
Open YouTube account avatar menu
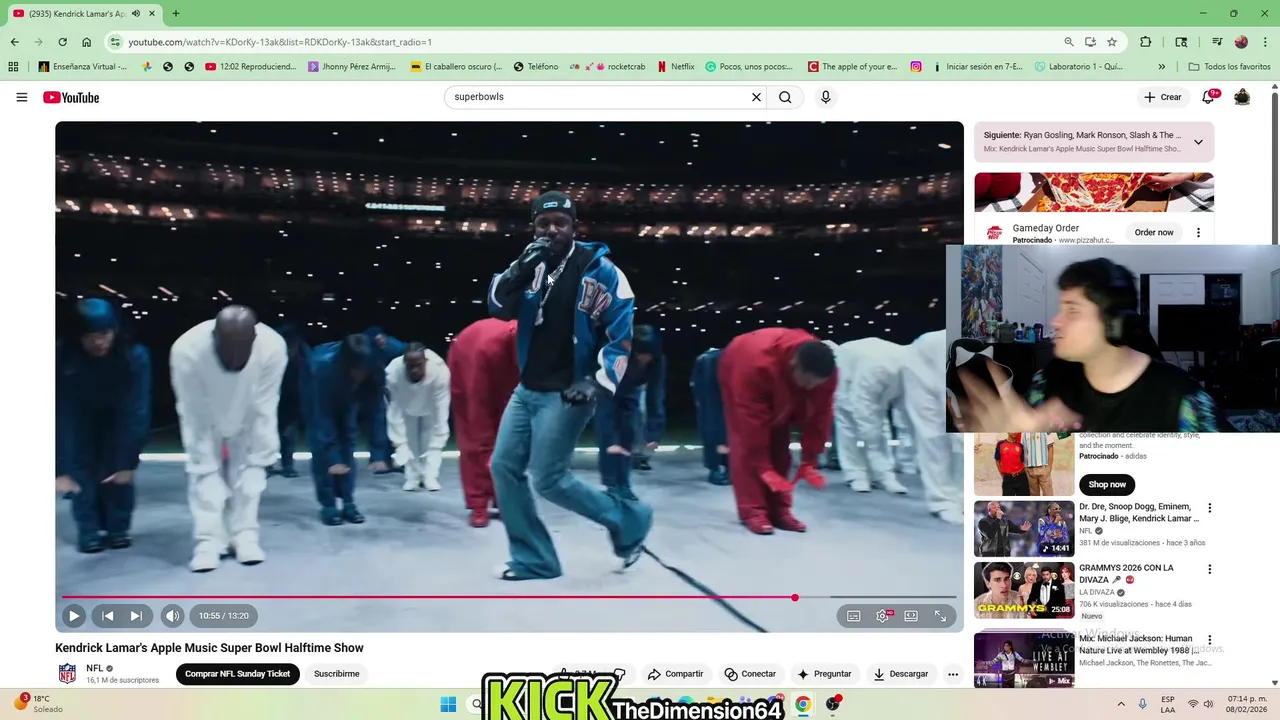pos(1242,97)
